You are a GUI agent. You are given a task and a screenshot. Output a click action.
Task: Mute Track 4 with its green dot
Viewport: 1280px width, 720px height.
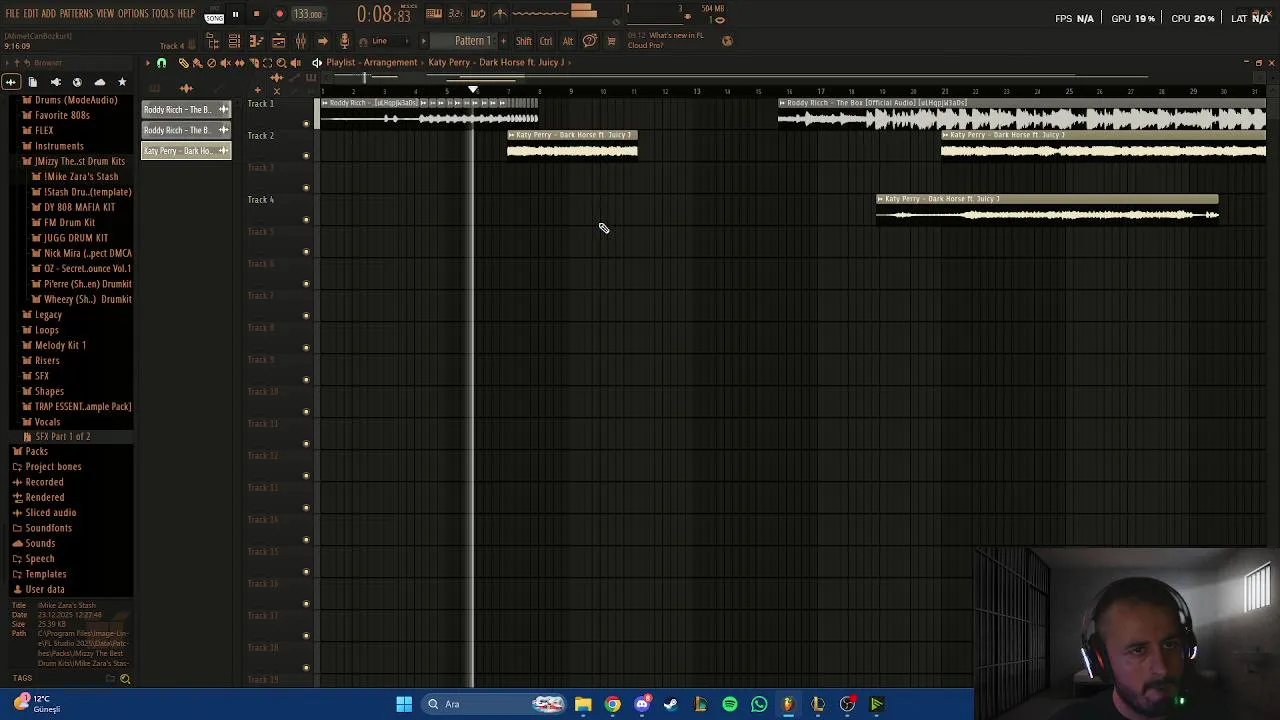(306, 219)
